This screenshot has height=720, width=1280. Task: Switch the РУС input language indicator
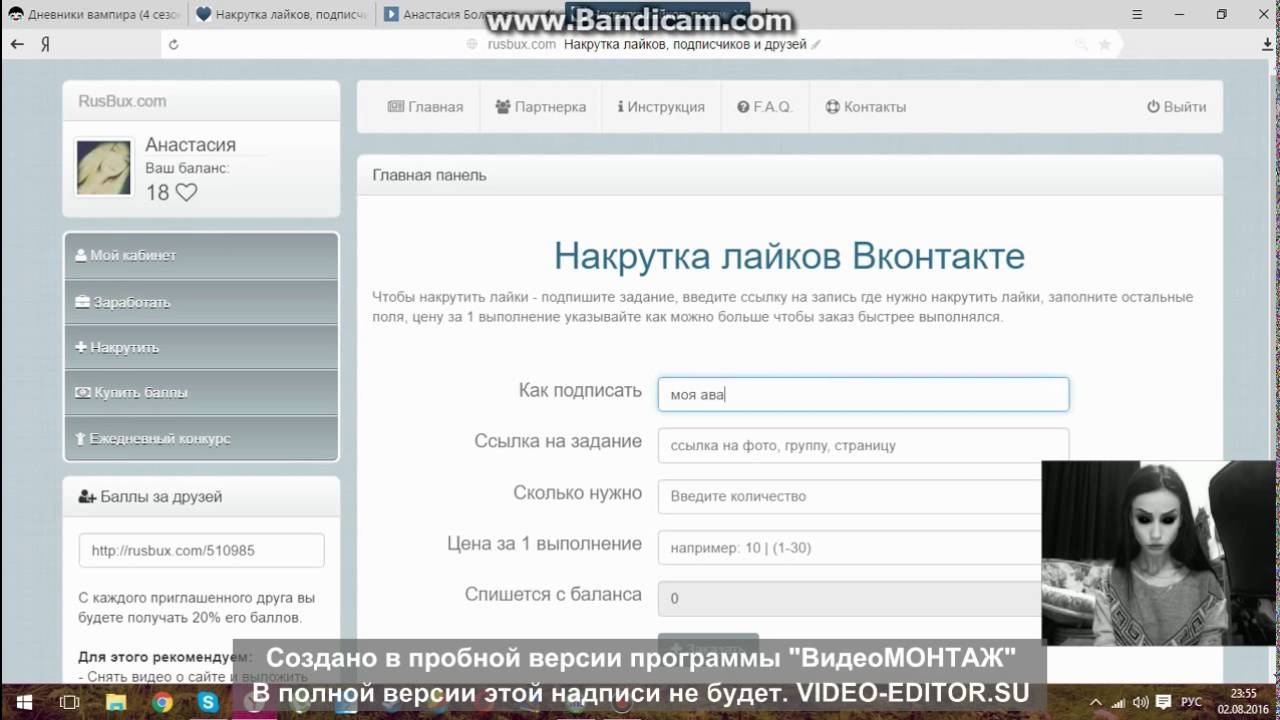coord(1192,702)
